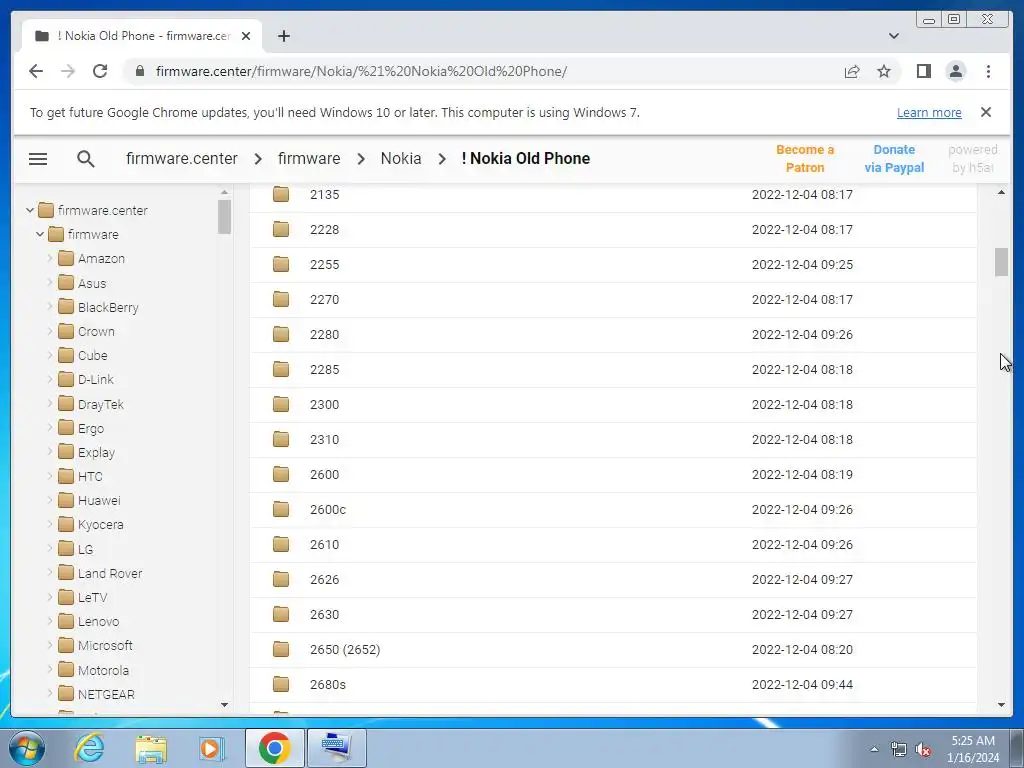Viewport: 1024px width, 768px height.
Task: Click the search magnifier icon
Action: pos(86,159)
